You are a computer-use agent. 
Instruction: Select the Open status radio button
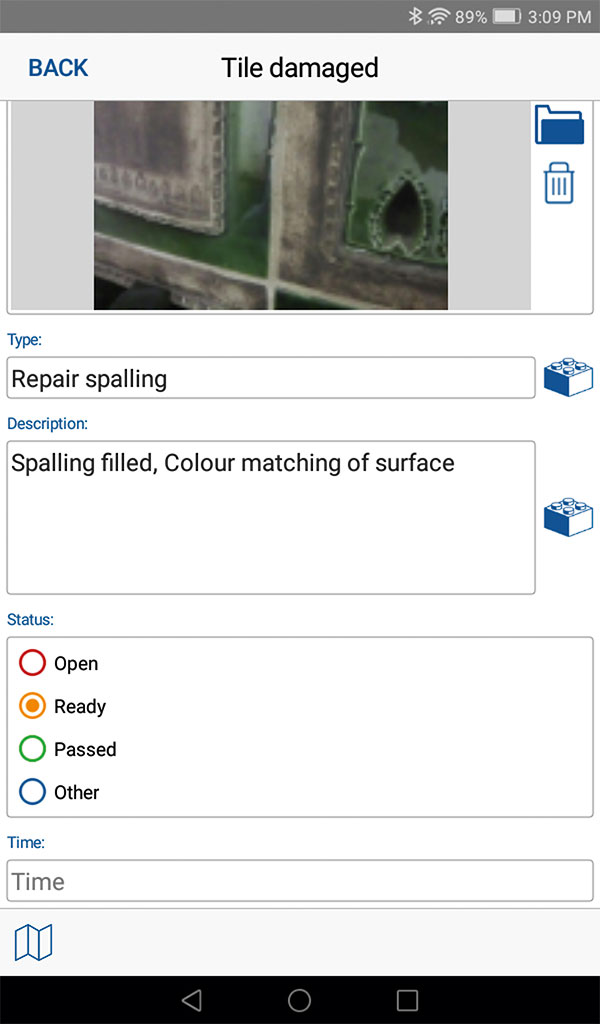tap(33, 663)
